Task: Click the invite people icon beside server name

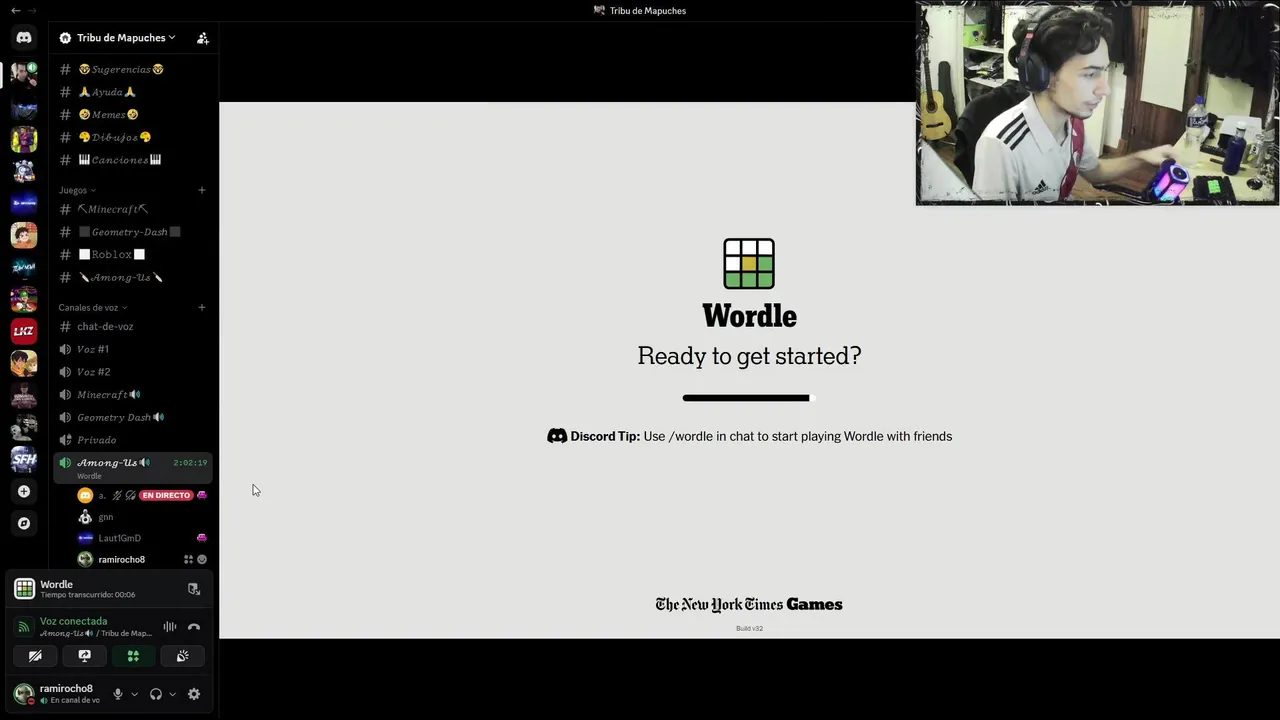Action: point(203,38)
